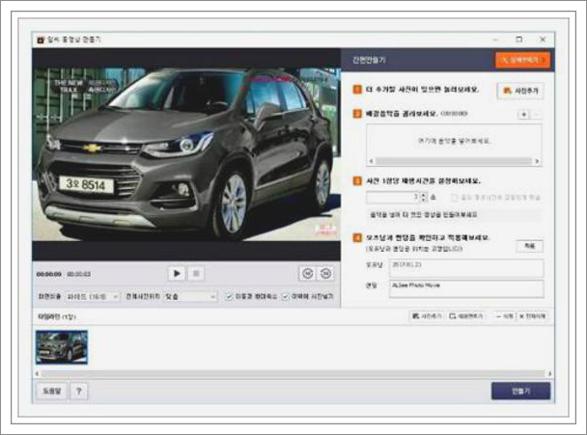Click timeline toolbar delete button
Image resolution: width=587 pixels, height=435 pixels.
[505, 316]
